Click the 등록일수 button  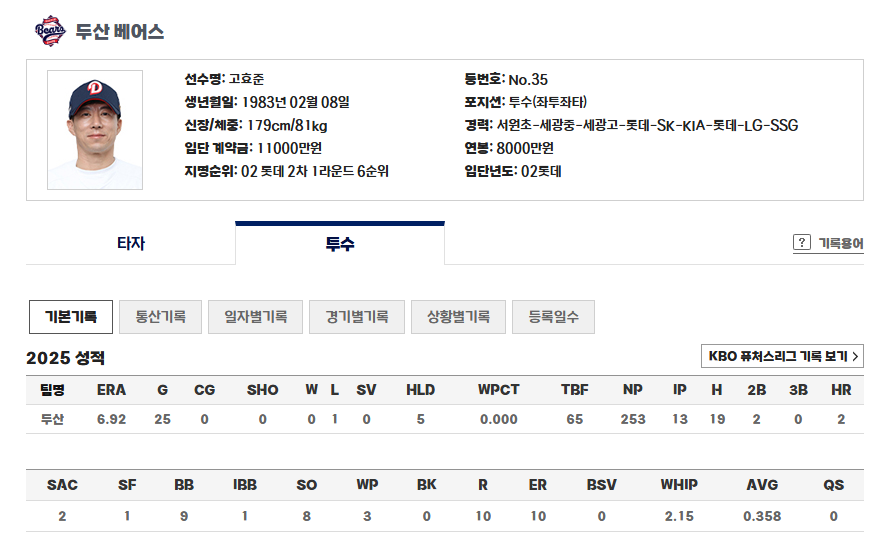[x=553, y=317]
